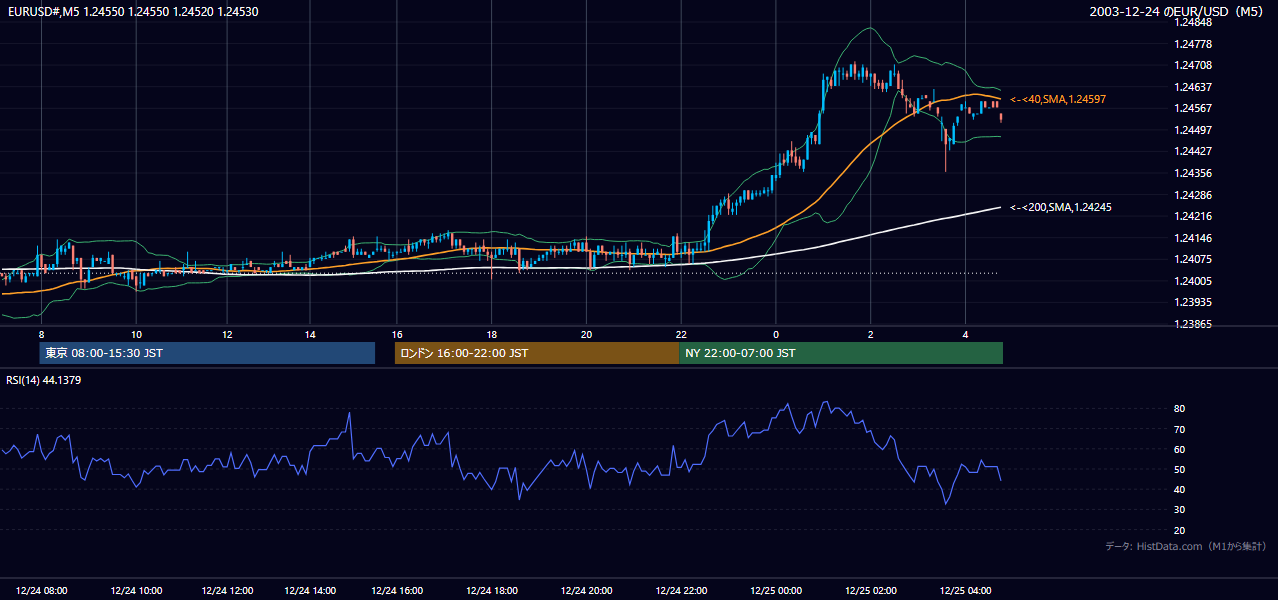Image resolution: width=1278 pixels, height=600 pixels.
Task: Click the 12/24 14:00 time label
Action: [x=310, y=590]
